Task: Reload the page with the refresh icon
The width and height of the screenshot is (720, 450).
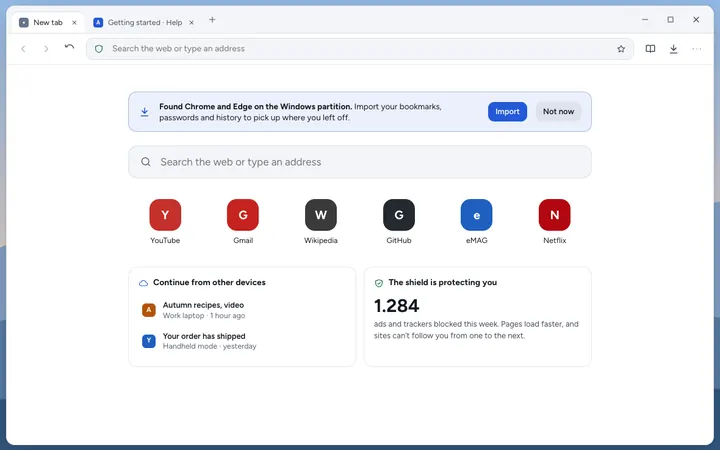Action: (69, 47)
